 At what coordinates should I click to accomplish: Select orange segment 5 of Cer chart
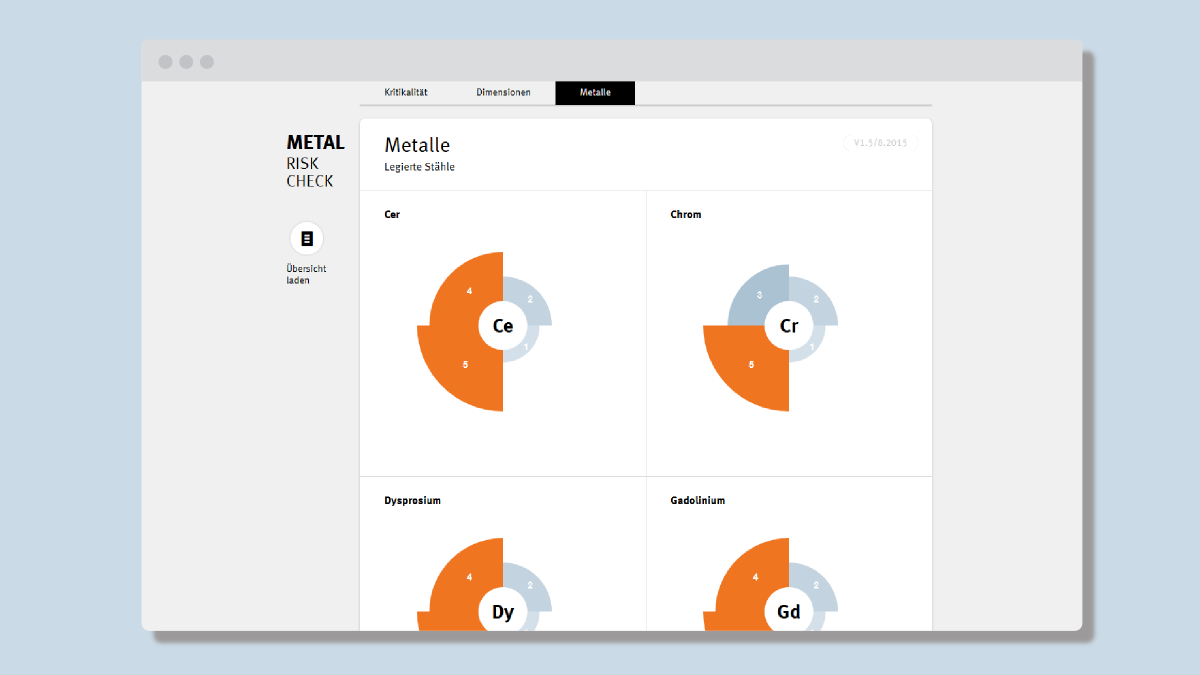click(x=463, y=368)
